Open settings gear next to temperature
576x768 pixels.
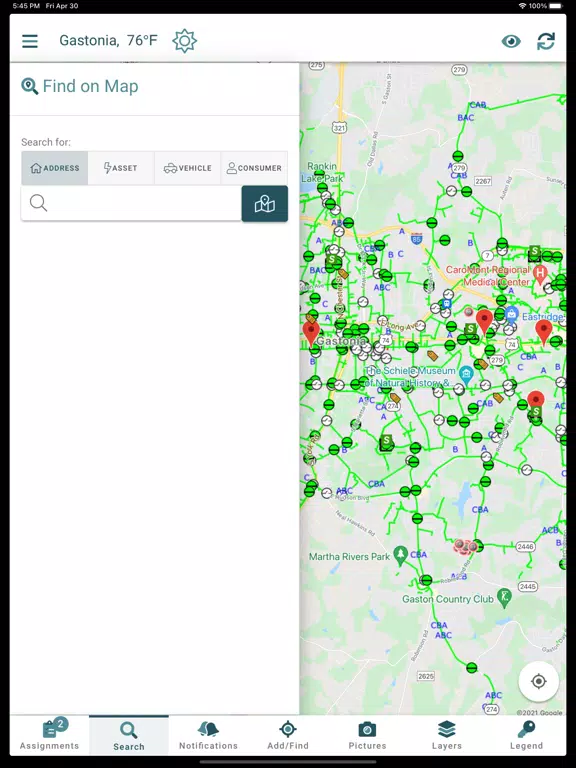185,41
